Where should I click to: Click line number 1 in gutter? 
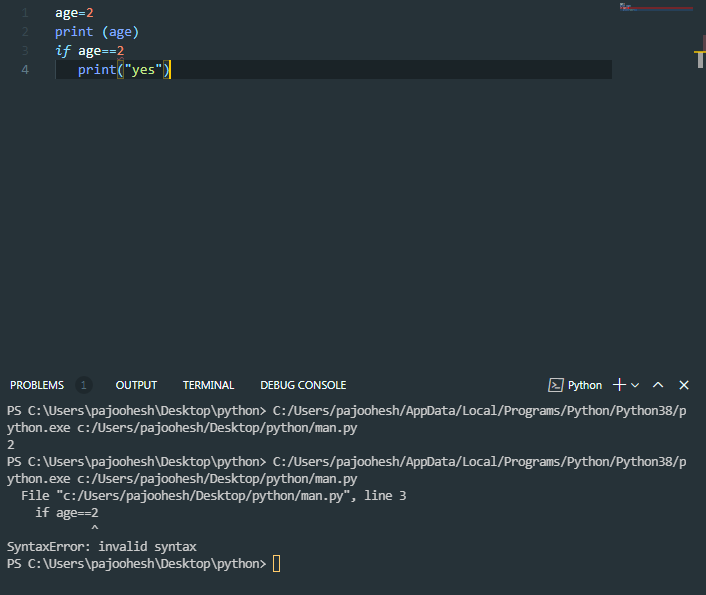pyautogui.click(x=26, y=12)
